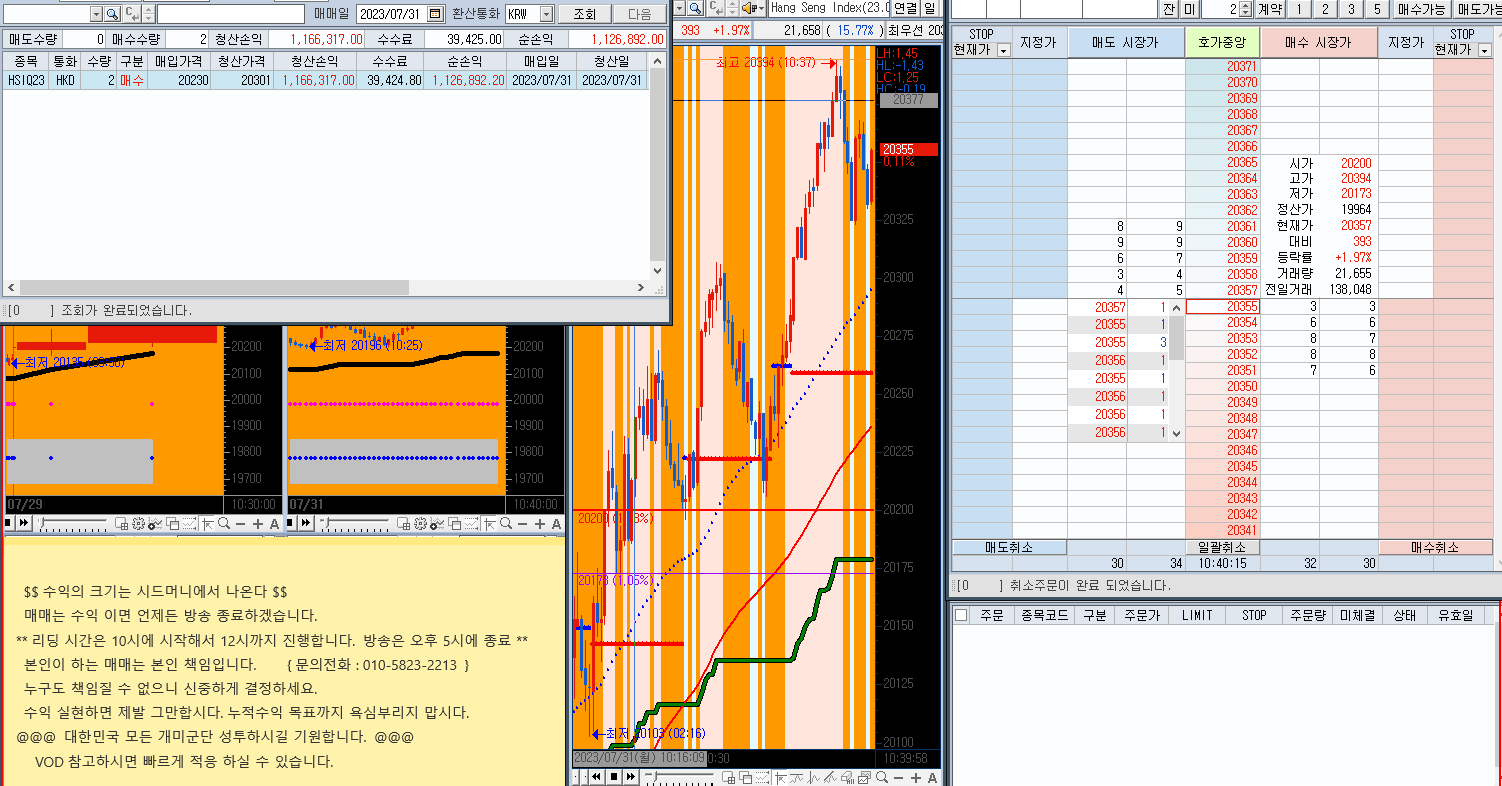The image size is (1502, 786).
Task: Click the gear settings icon in the 07/31 chart toolbar
Action: pos(420,523)
